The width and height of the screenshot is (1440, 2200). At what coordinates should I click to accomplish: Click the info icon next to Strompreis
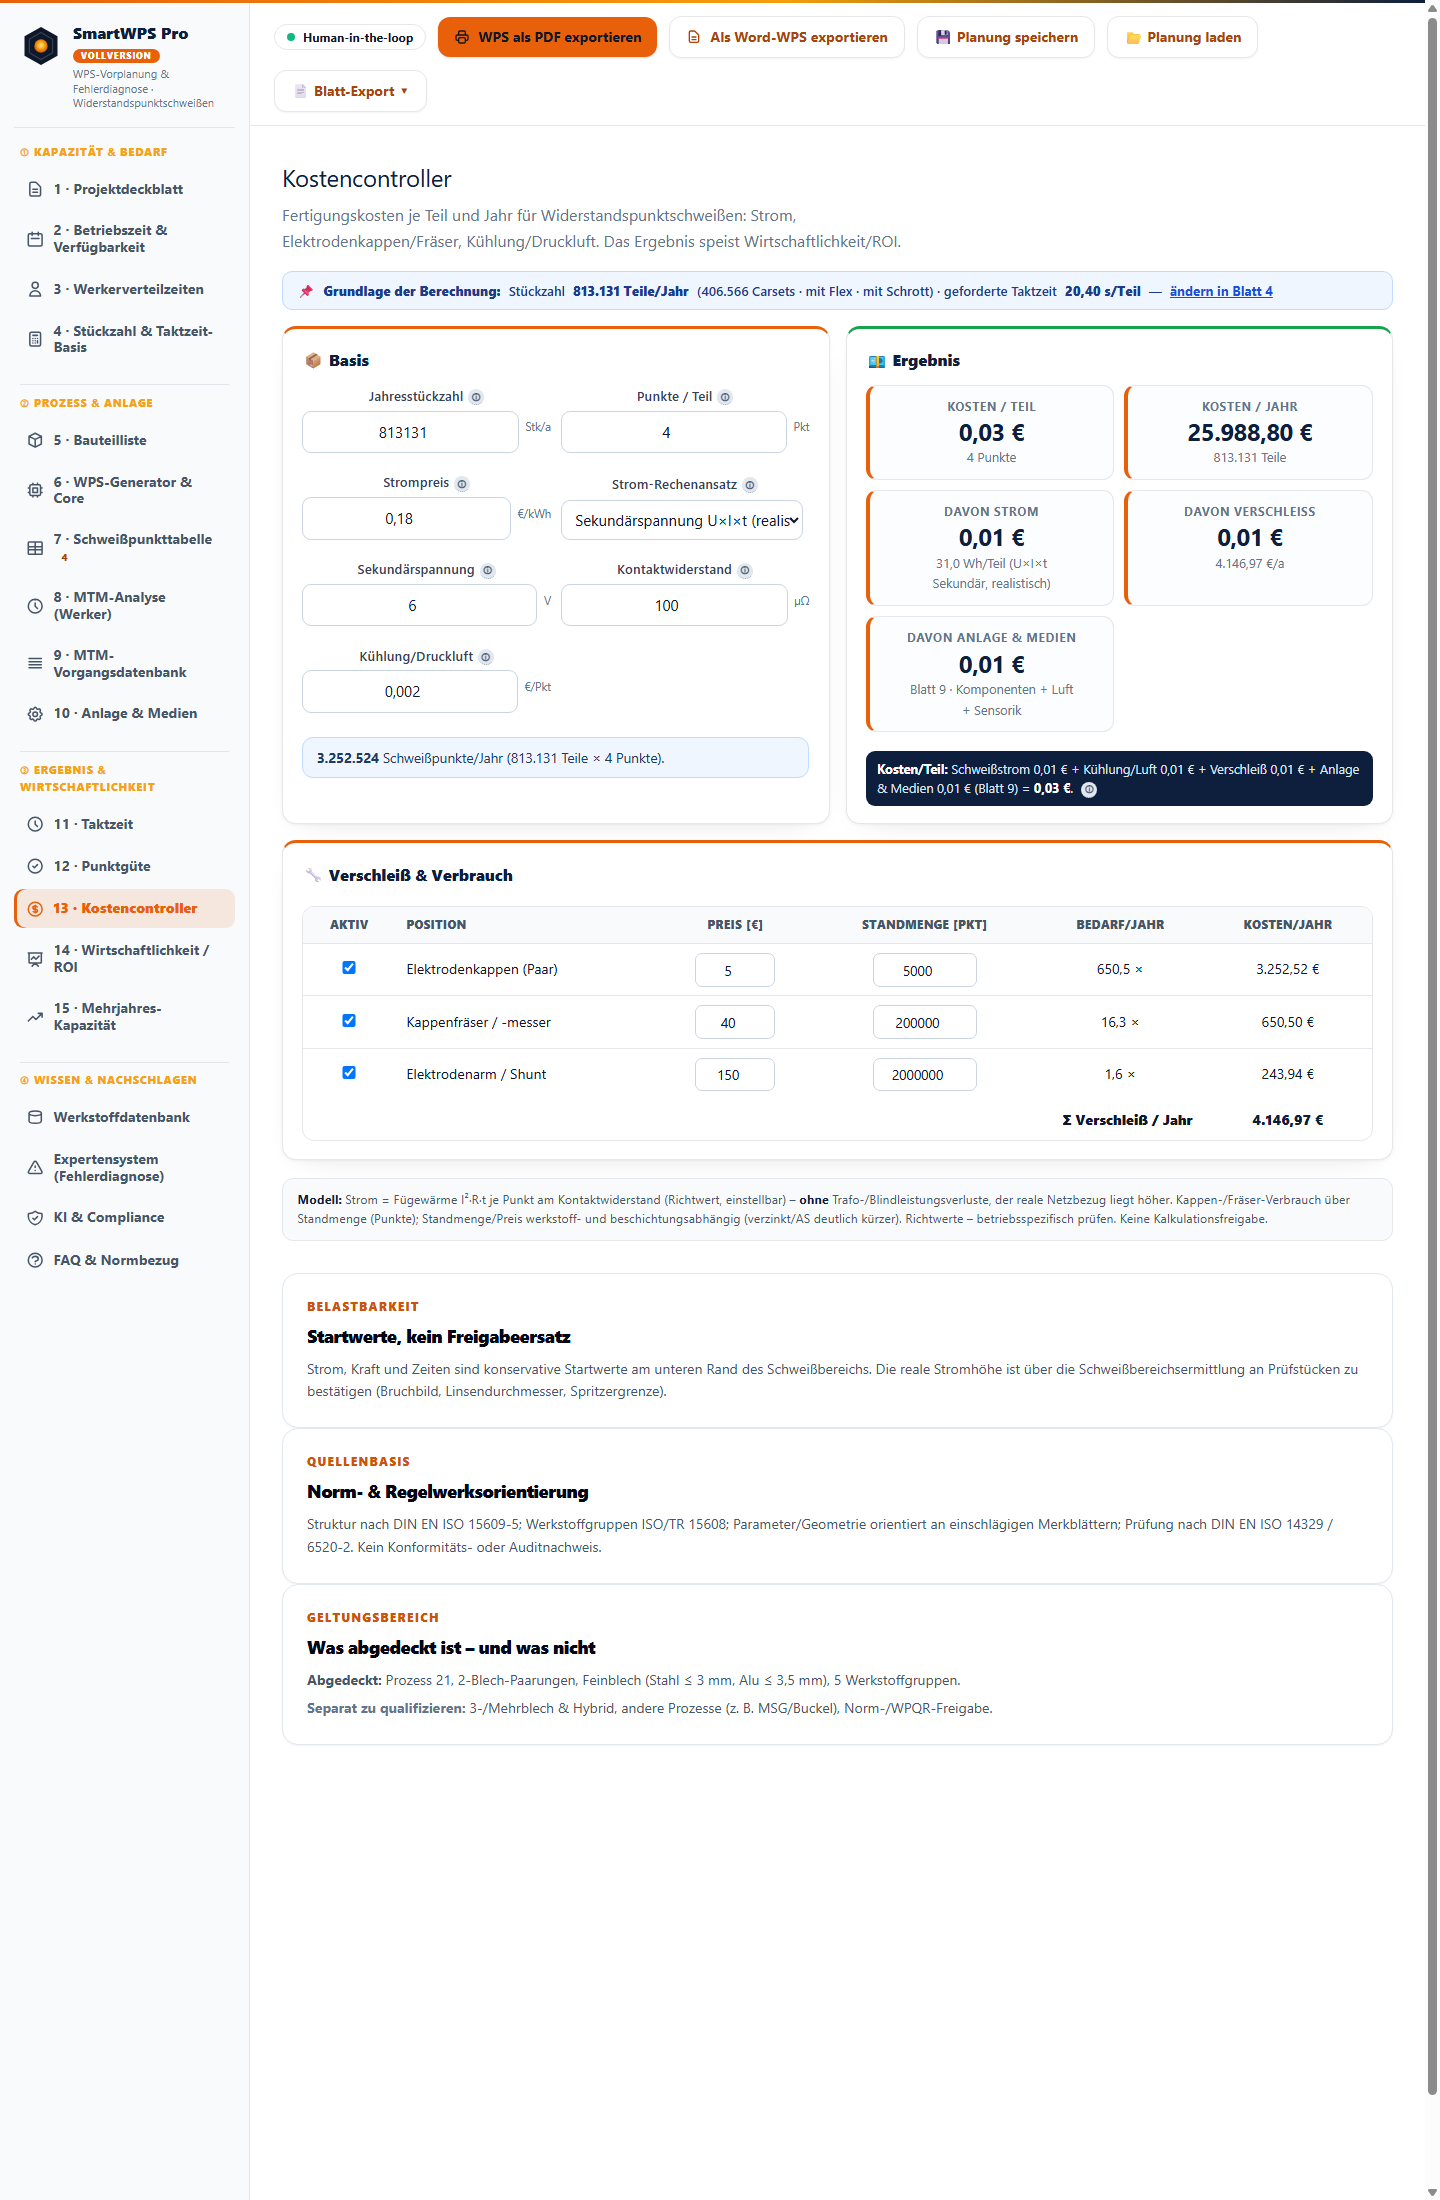coord(462,484)
